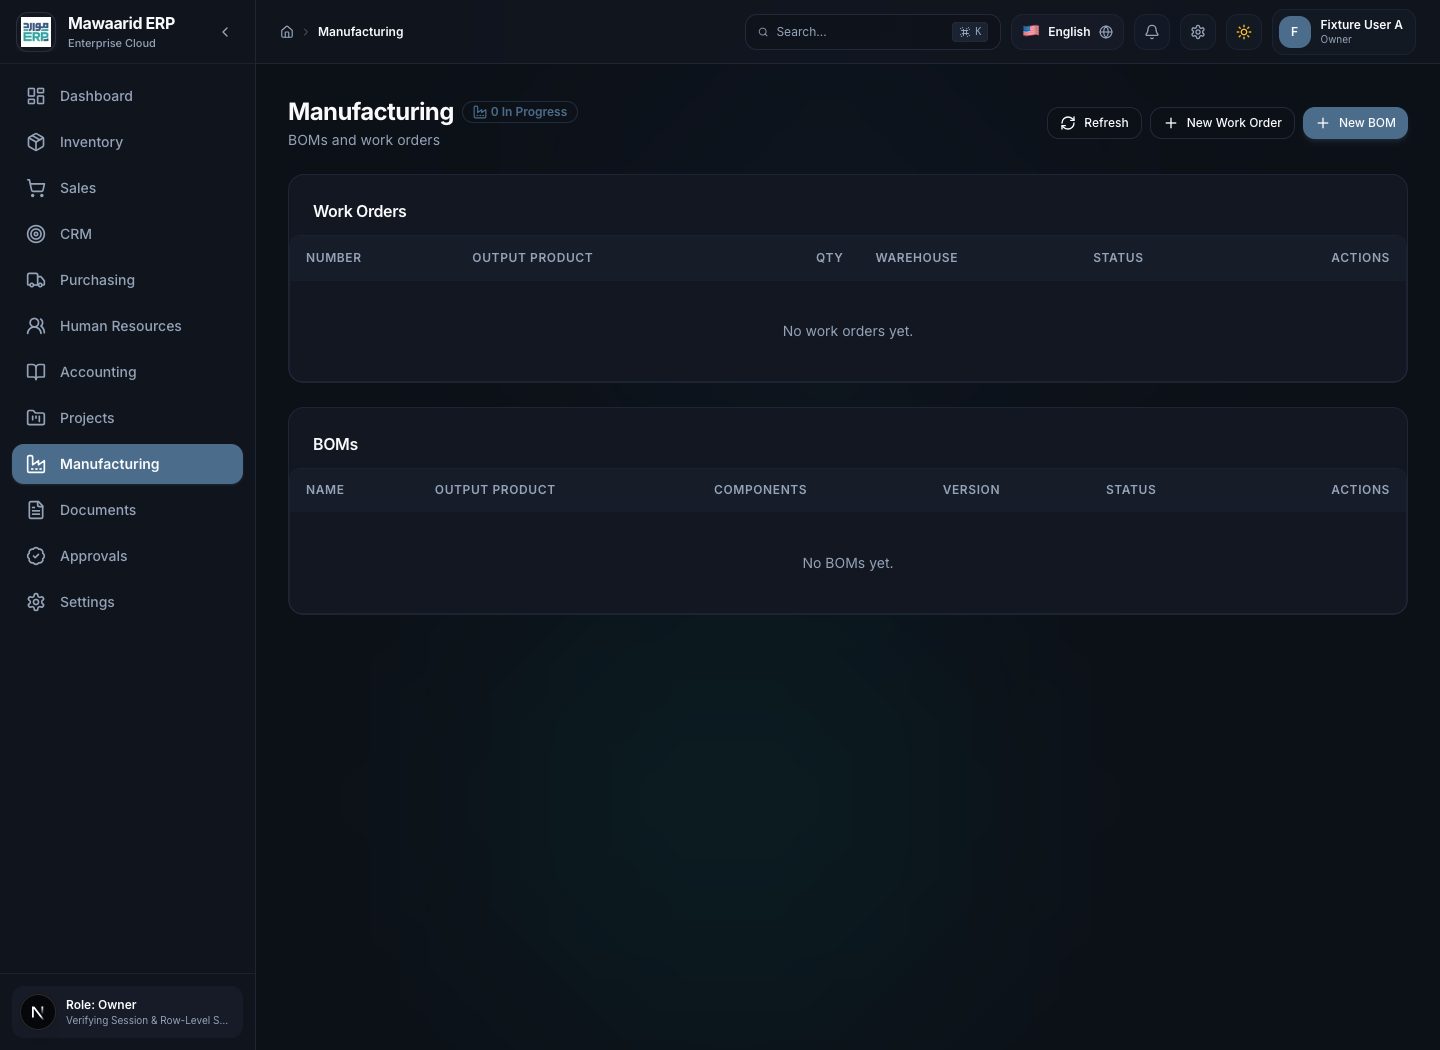Viewport: 1440px width, 1050px height.
Task: Open Human Resources via its people icon
Action: pyautogui.click(x=36, y=326)
